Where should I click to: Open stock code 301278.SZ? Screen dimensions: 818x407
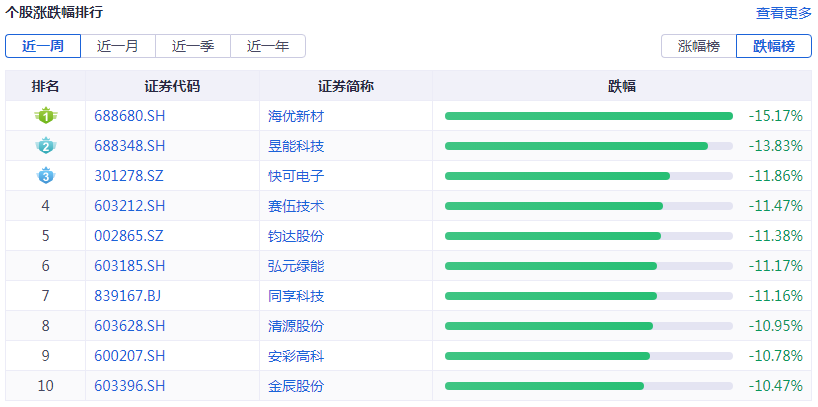[129, 176]
